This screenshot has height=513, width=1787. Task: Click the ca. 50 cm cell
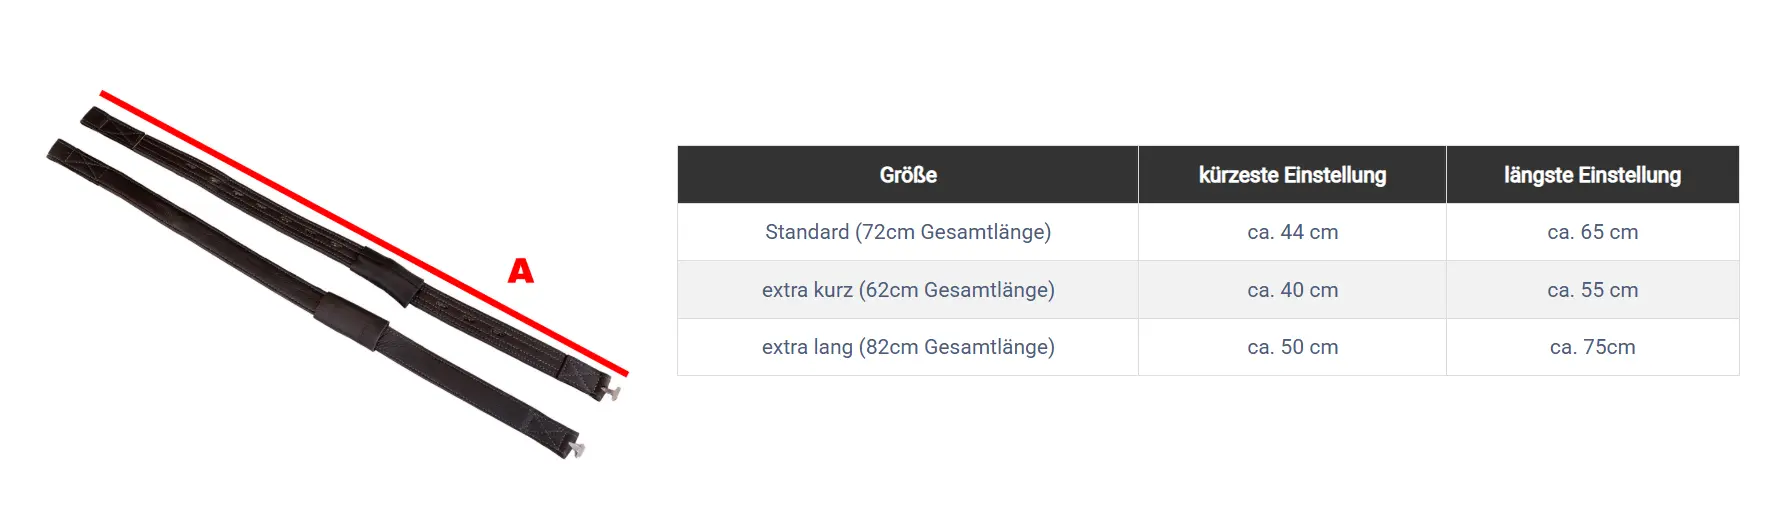1292,347
